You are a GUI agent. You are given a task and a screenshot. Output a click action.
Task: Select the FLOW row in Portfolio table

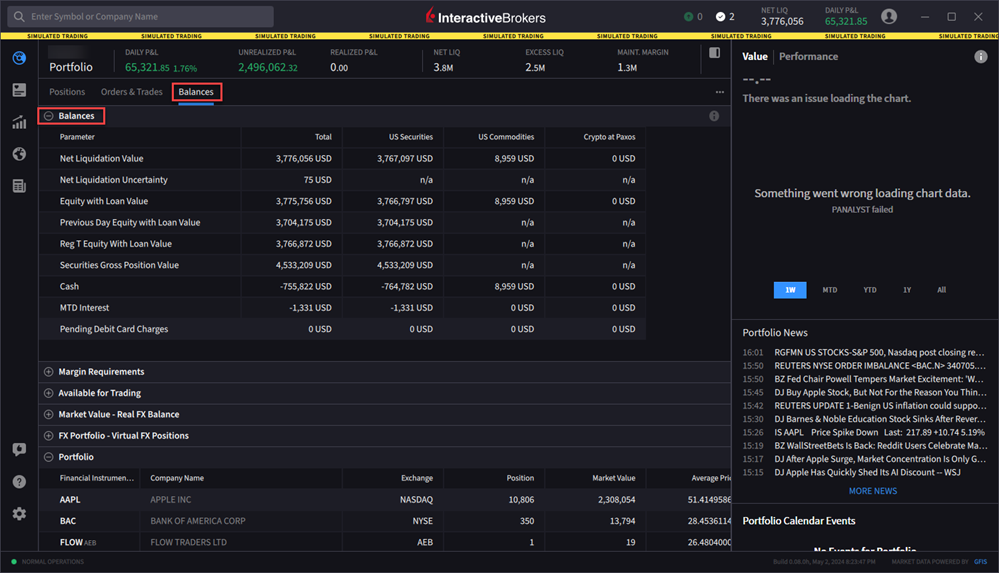click(385, 542)
